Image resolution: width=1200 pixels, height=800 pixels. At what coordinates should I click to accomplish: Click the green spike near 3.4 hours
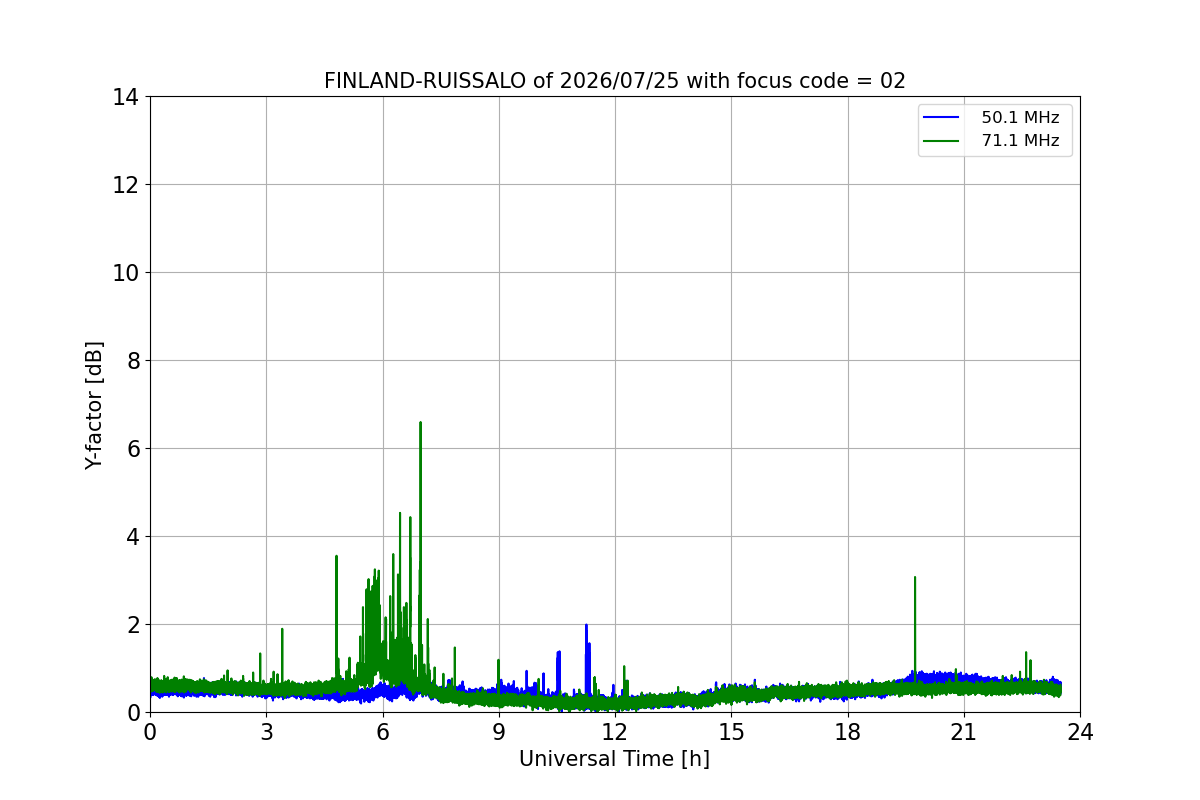282,631
